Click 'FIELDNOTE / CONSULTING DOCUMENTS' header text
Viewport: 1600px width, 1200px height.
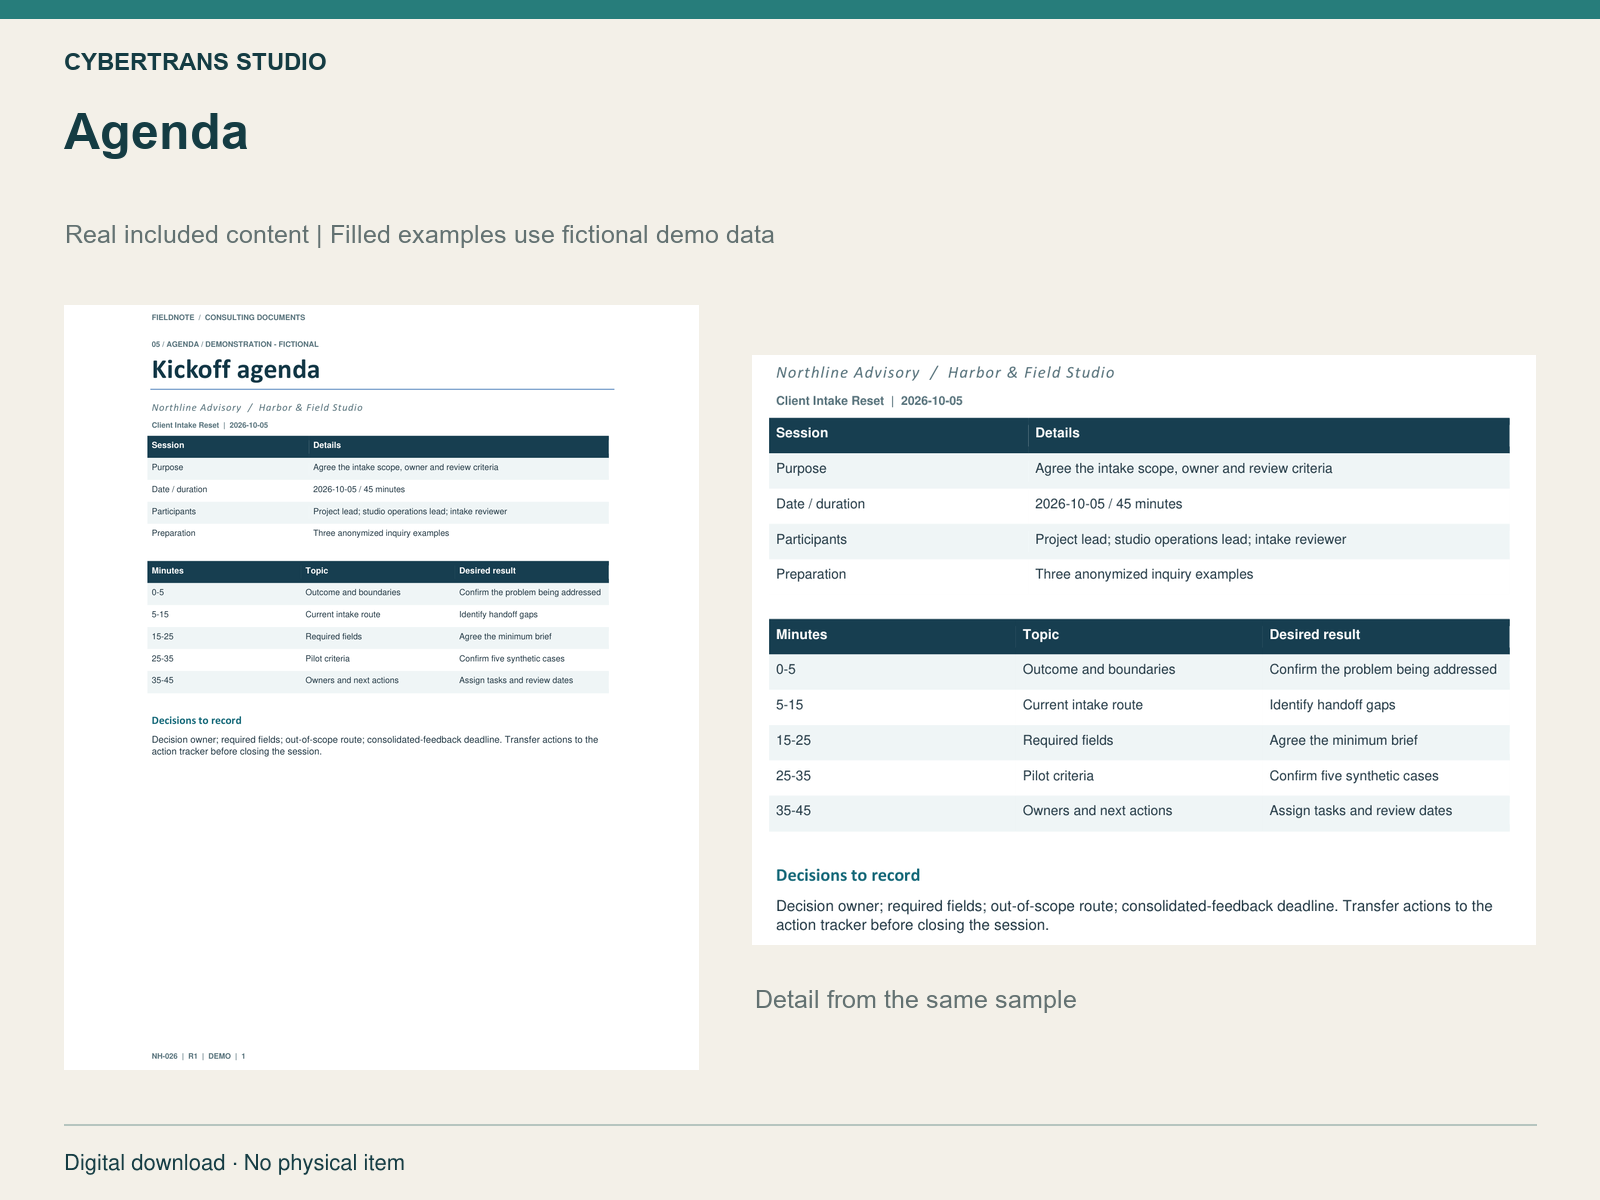(x=228, y=317)
